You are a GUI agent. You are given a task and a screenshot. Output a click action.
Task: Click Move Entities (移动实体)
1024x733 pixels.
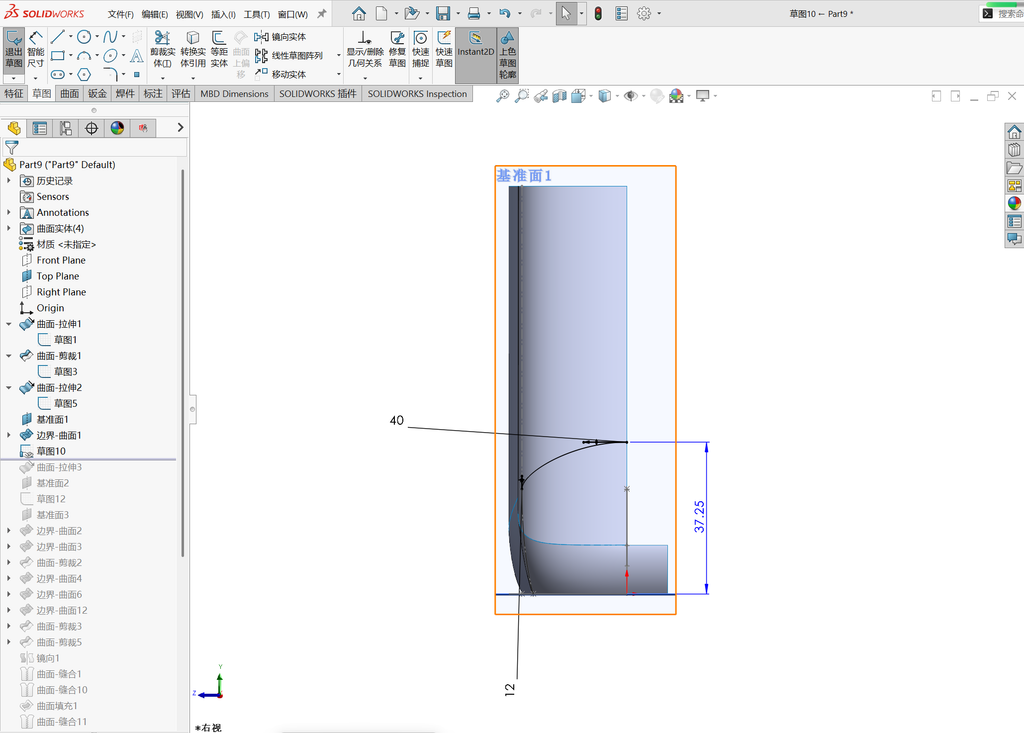[x=280, y=74]
